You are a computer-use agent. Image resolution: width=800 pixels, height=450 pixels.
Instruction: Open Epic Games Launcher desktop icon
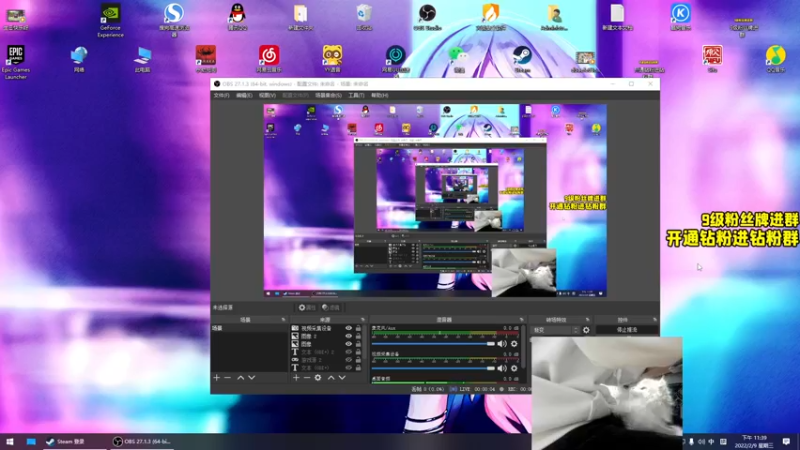16,62
